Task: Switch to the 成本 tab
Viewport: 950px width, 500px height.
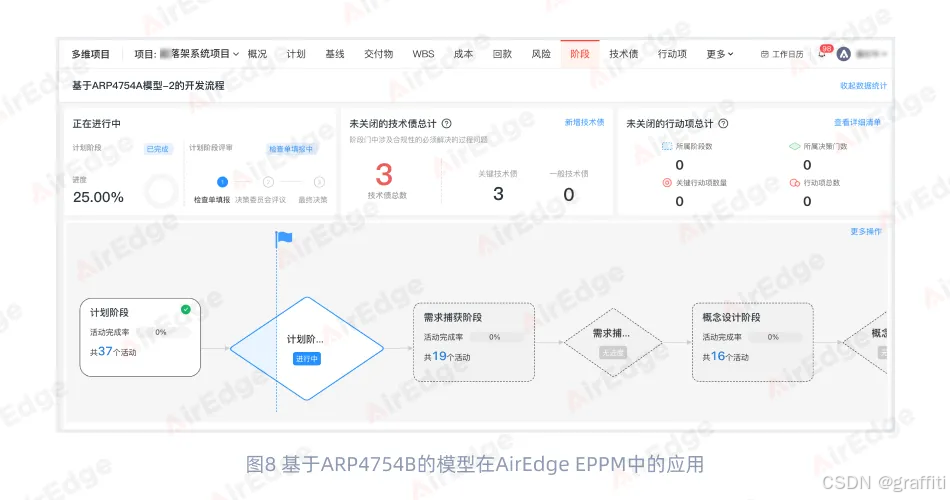Action: tap(463, 54)
